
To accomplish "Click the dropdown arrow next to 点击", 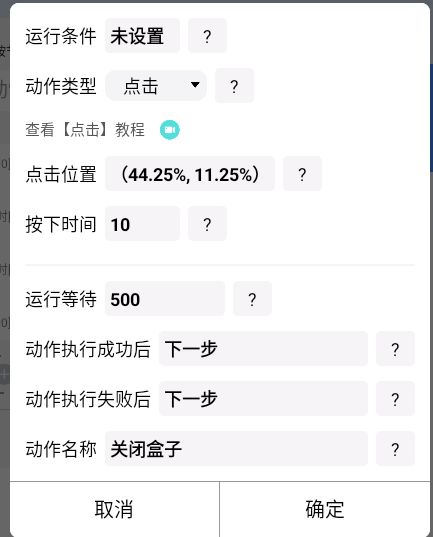I will [x=195, y=85].
